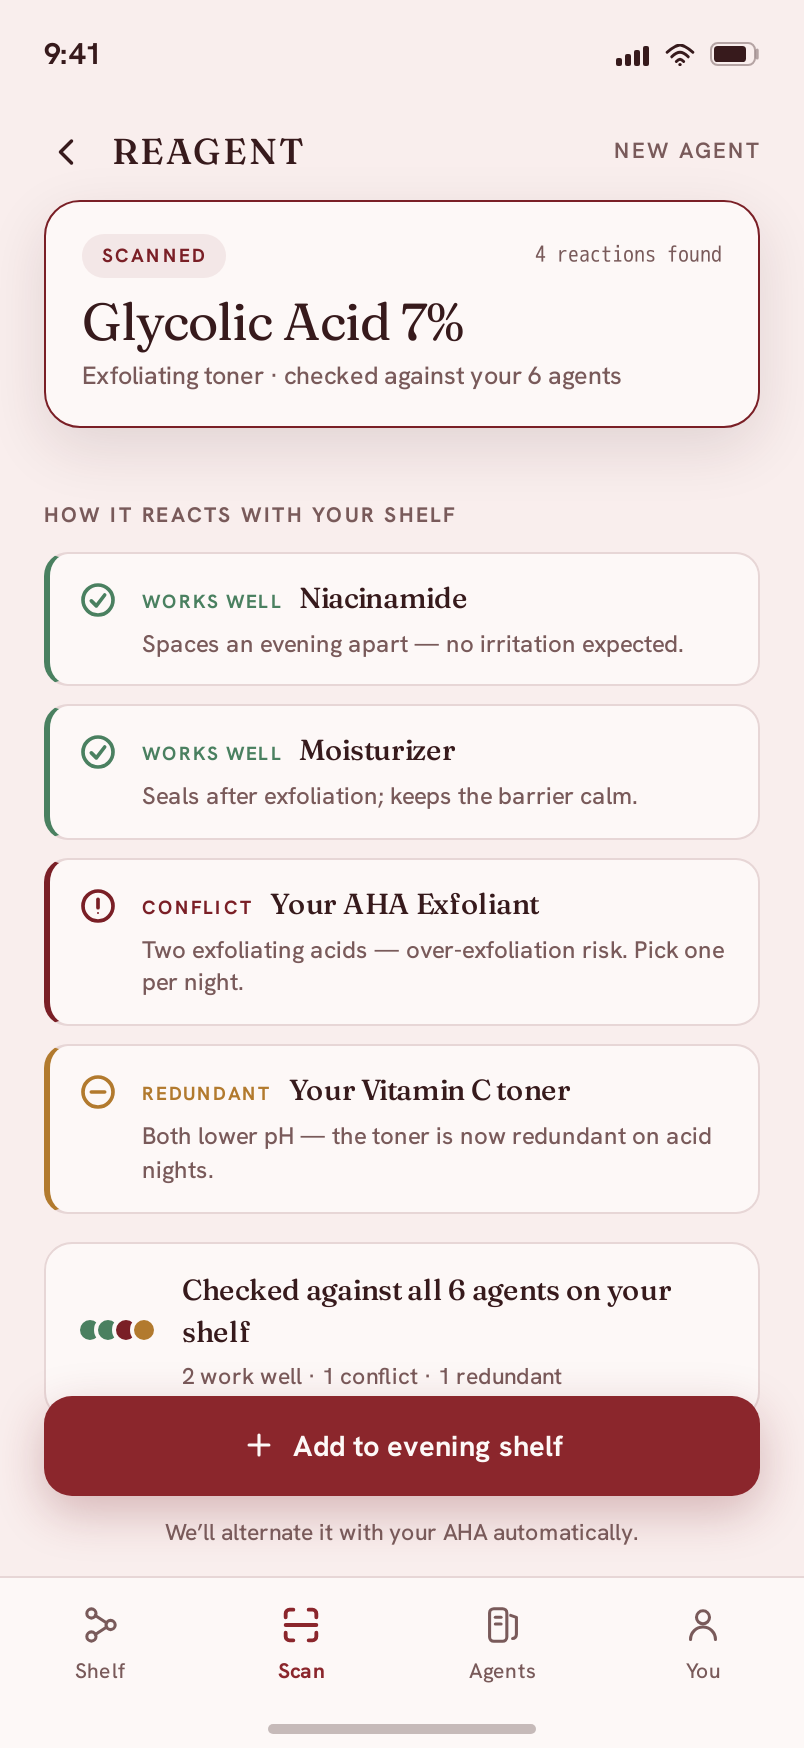The image size is (804, 1748).
Task: Click the NEW AGENT link
Action: coord(687,151)
